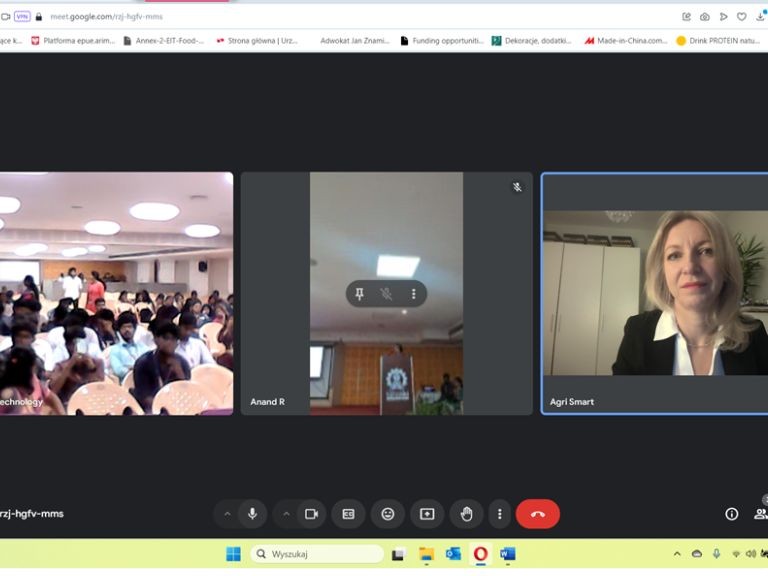Mute the microphone in the call bar
768x576 pixels.
pos(252,514)
